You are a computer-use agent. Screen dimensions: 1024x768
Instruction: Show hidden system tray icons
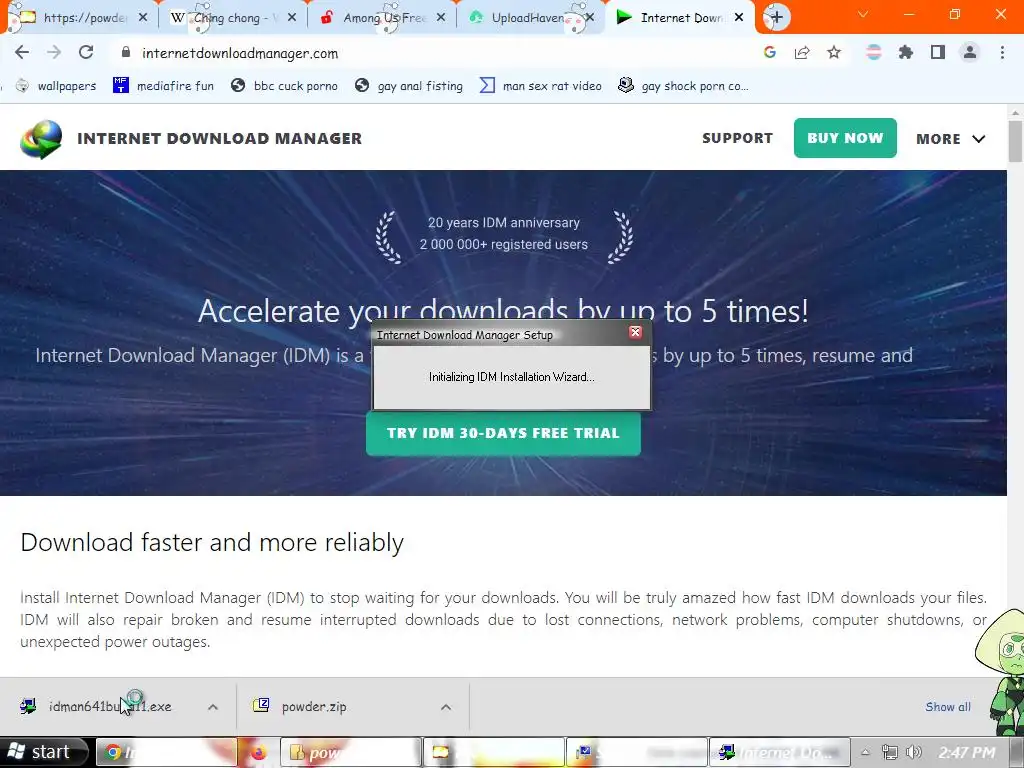(865, 752)
